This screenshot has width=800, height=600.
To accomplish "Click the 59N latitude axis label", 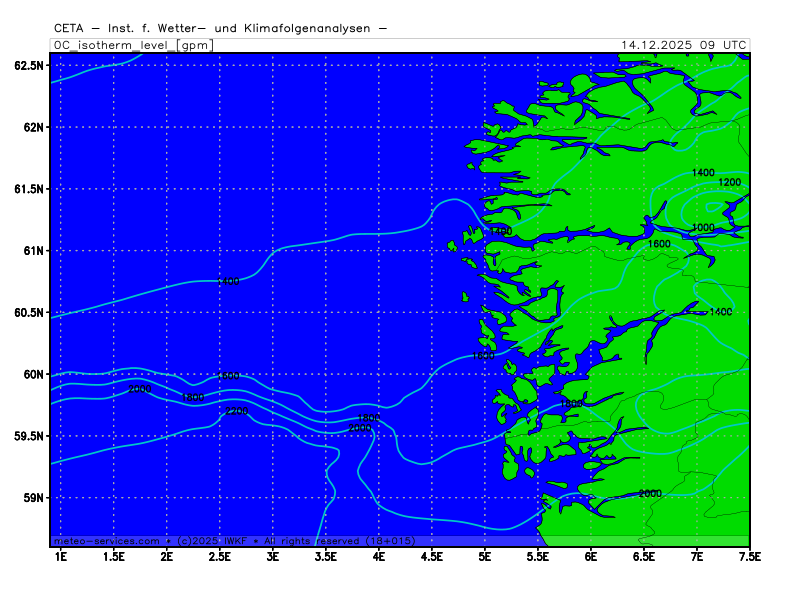I will click(35, 498).
